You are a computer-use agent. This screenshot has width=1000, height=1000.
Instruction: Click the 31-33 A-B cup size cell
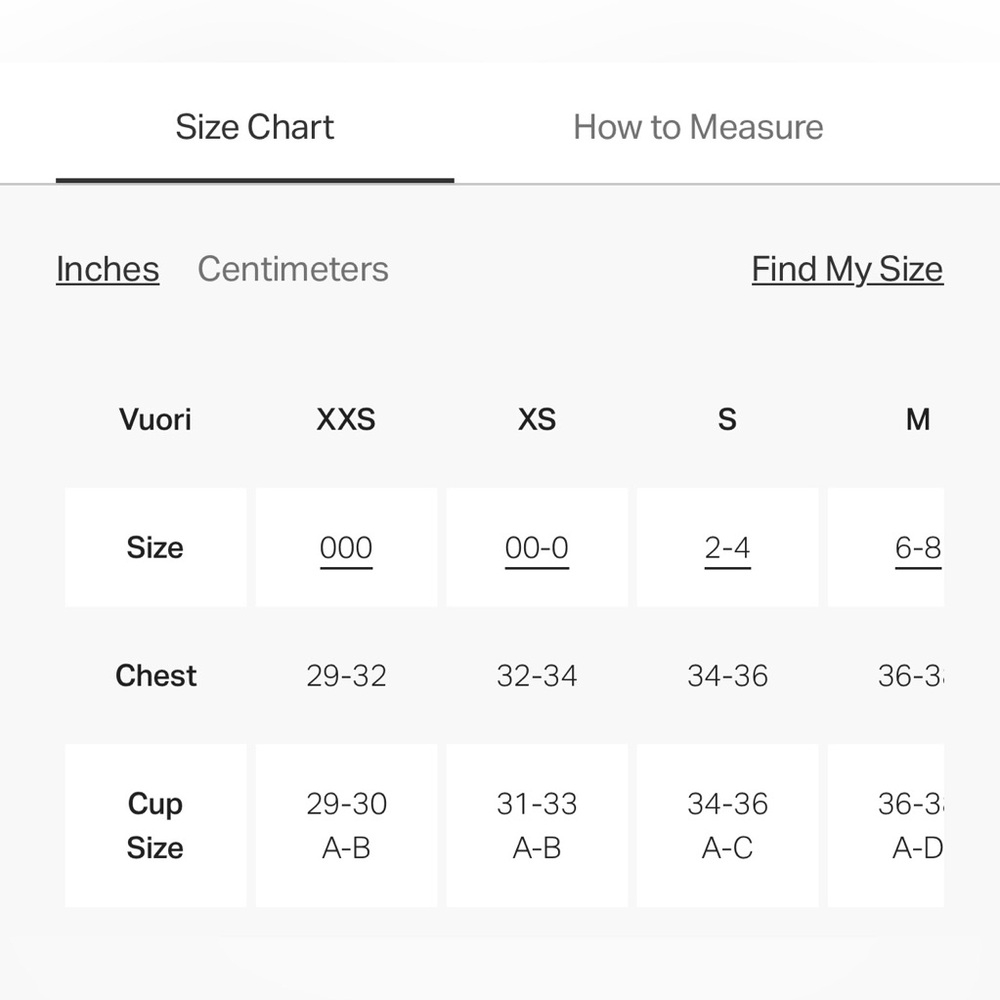(x=537, y=825)
